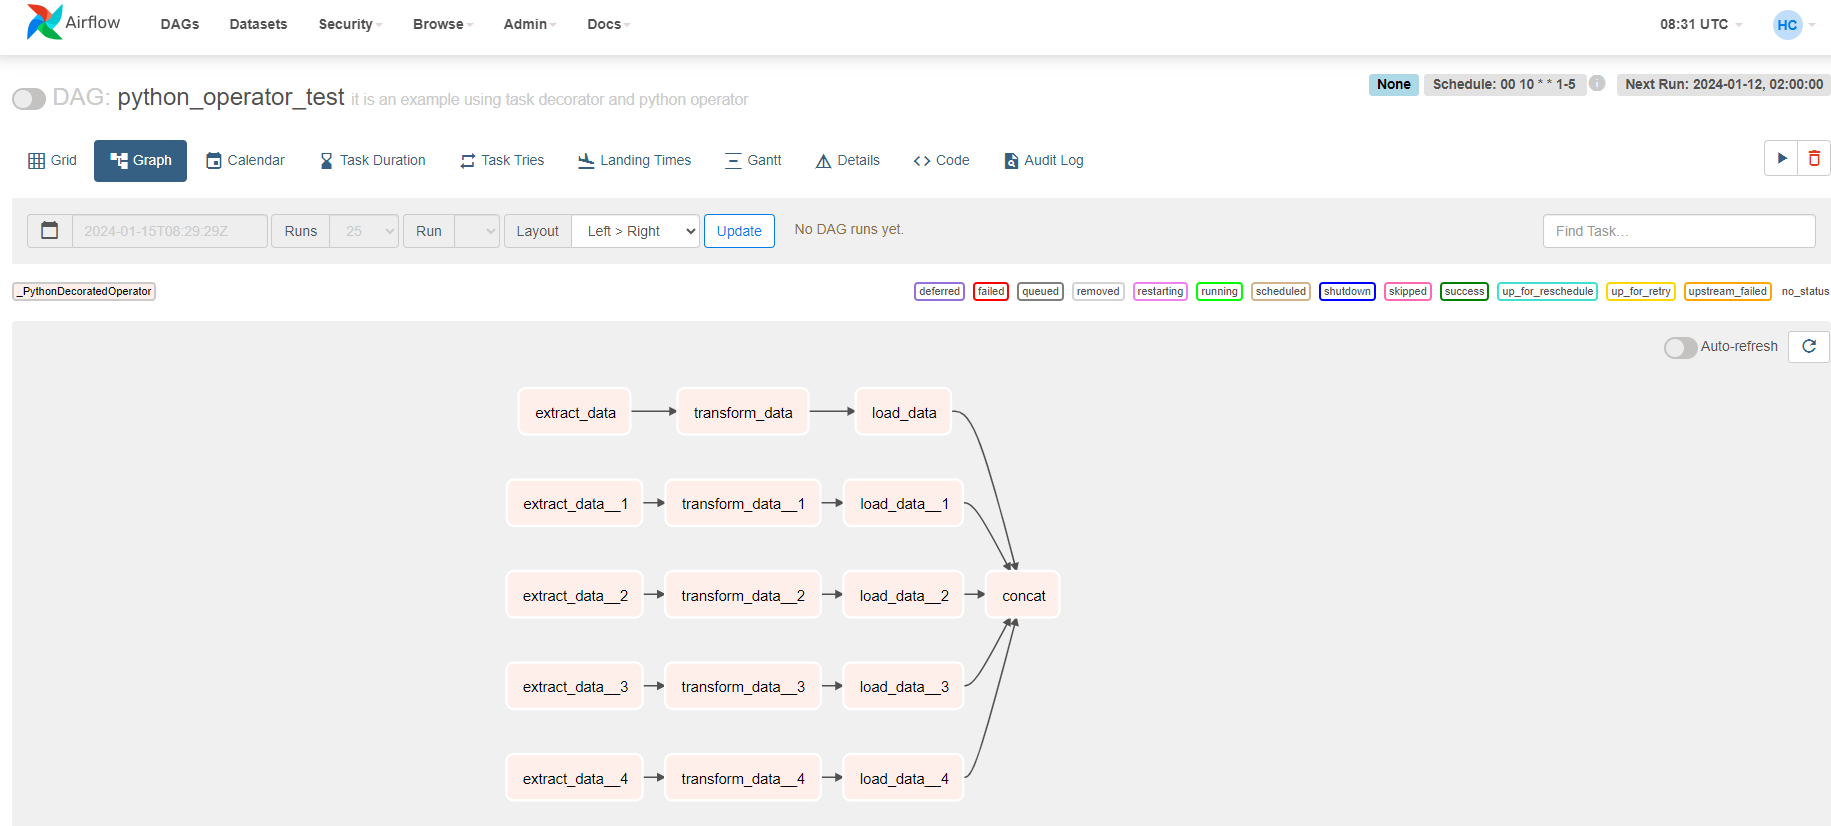Click the schedule info icon

coord(1597,84)
